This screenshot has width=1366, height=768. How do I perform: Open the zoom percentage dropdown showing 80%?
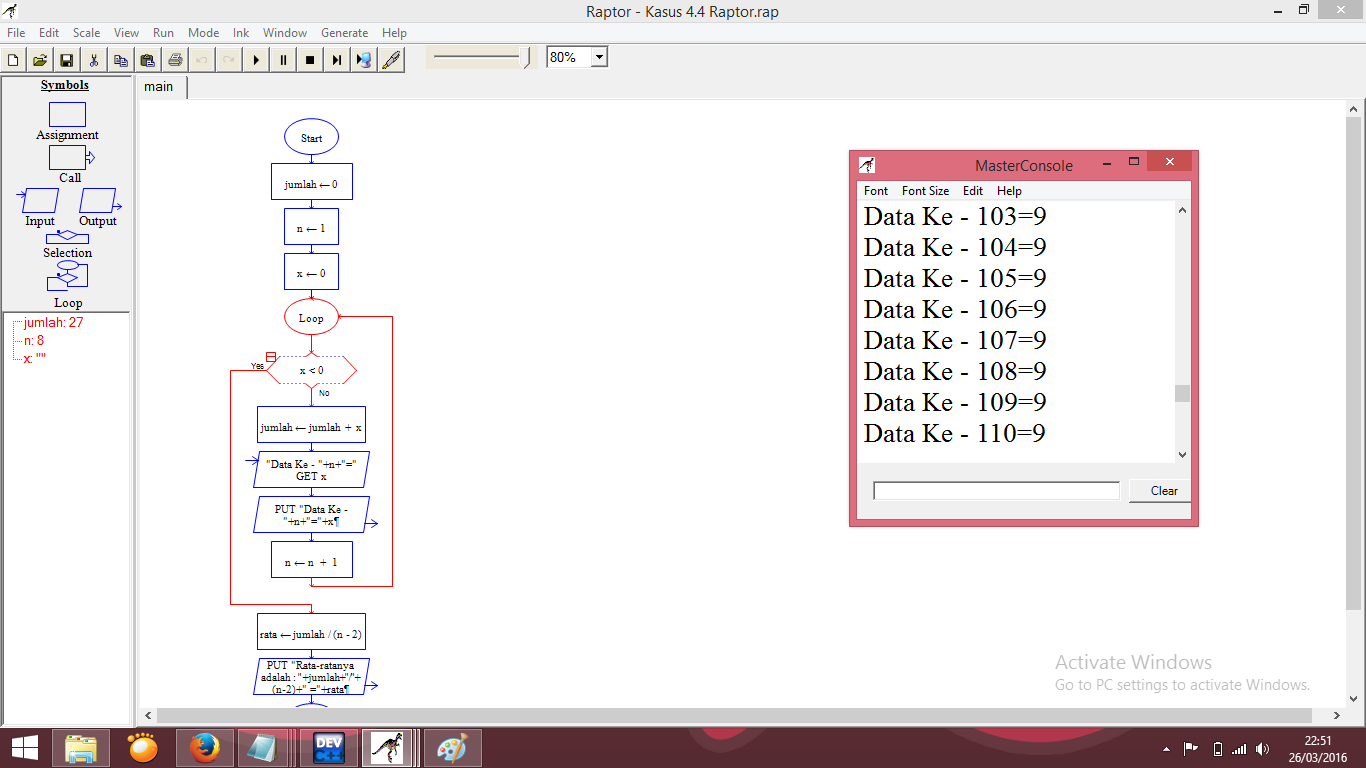(599, 57)
